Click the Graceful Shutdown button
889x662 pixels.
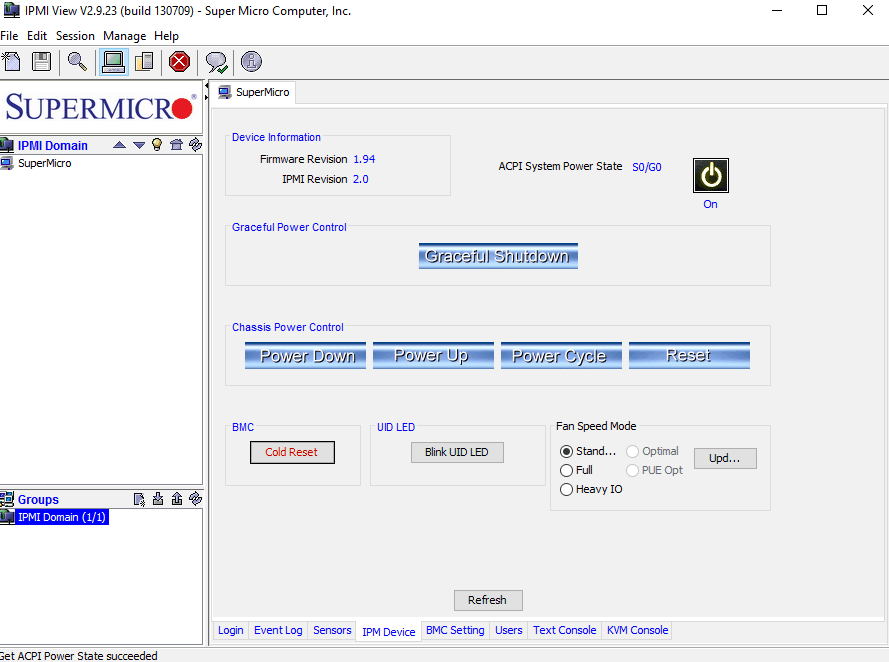[x=498, y=256]
